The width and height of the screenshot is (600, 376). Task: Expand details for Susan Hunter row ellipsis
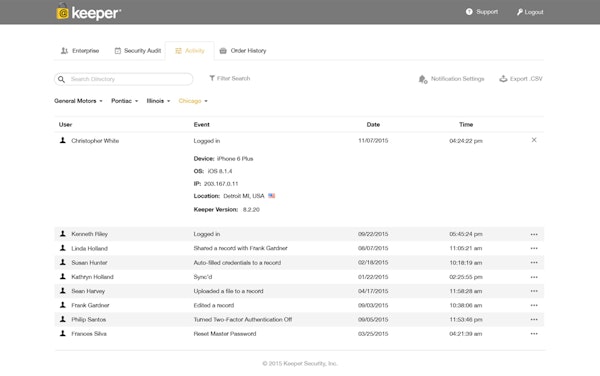click(534, 262)
